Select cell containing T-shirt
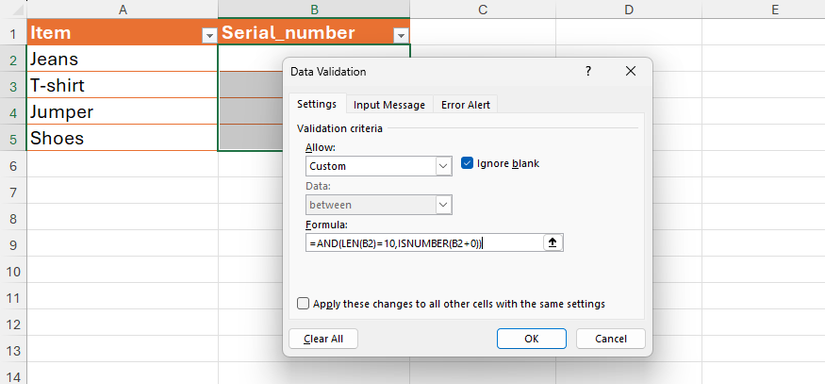Image resolution: width=825 pixels, height=384 pixels. pyautogui.click(x=122, y=85)
